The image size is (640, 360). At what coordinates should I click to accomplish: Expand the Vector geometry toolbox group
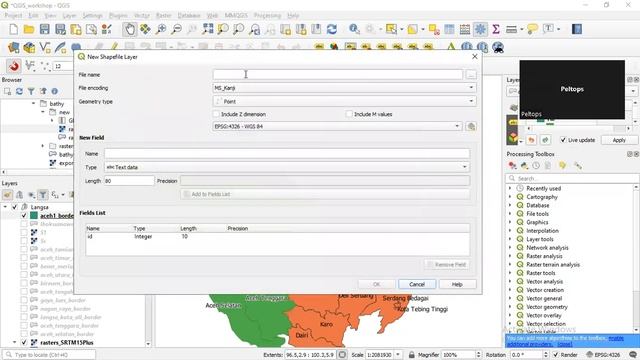point(510,307)
